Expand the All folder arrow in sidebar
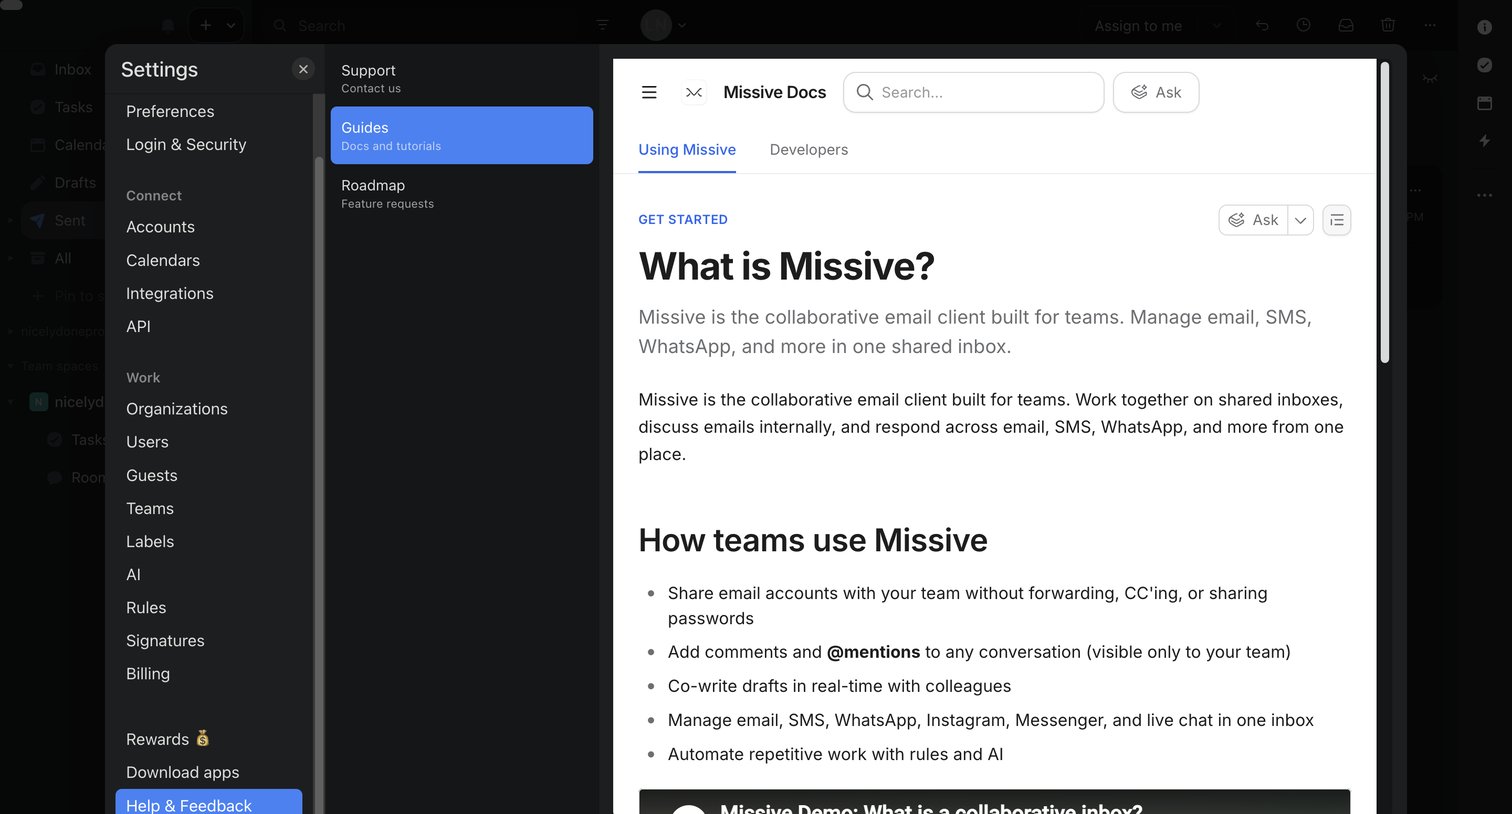Screen dimensions: 1512x814 (x=11, y=258)
